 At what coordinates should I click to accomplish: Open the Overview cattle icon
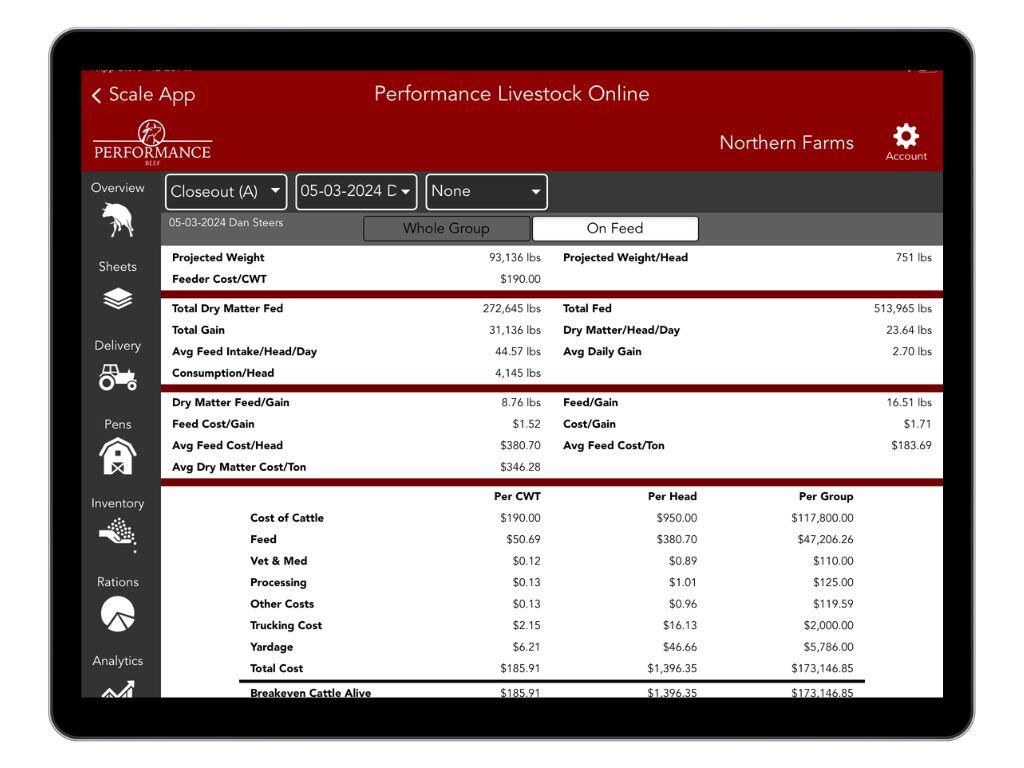point(118,219)
